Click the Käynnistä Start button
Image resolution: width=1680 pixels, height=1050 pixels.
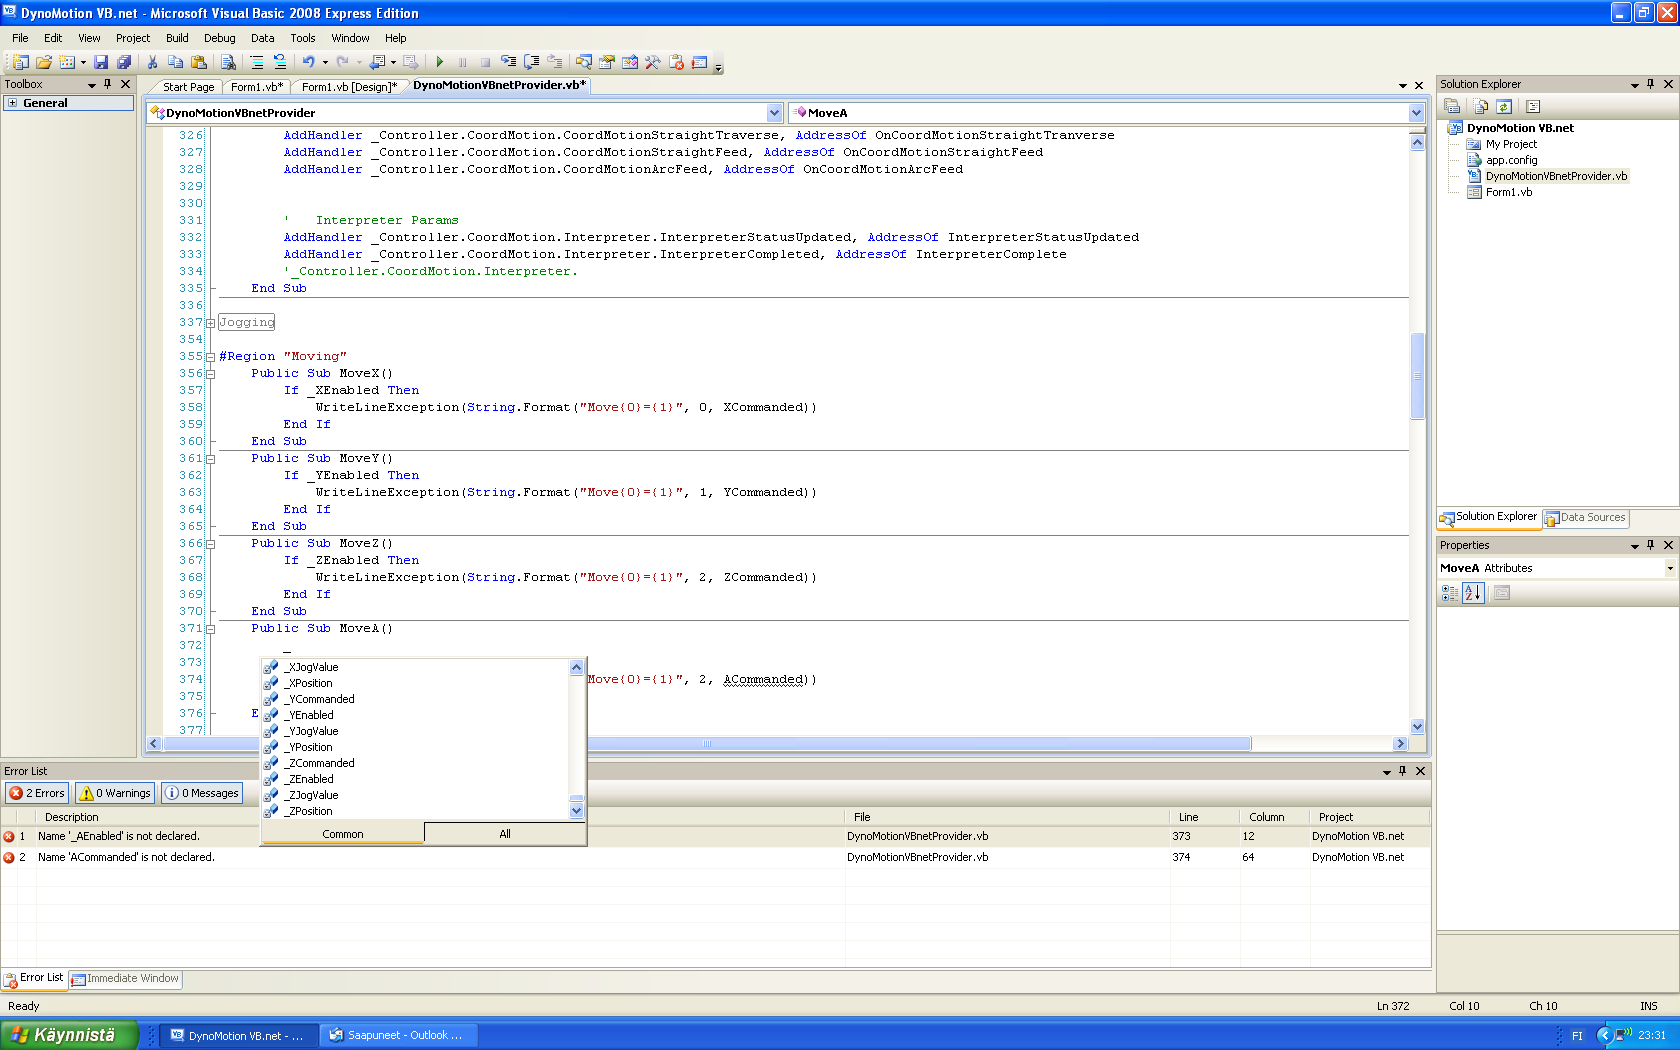(68, 1035)
